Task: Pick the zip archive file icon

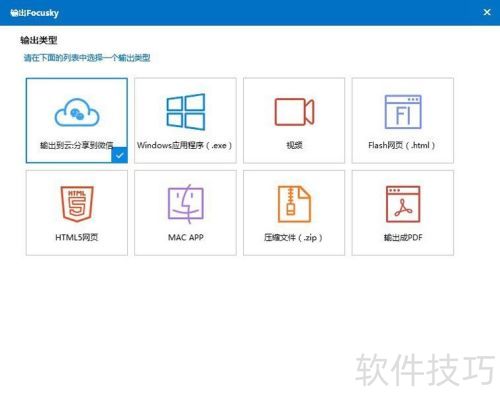Action: 294,204
